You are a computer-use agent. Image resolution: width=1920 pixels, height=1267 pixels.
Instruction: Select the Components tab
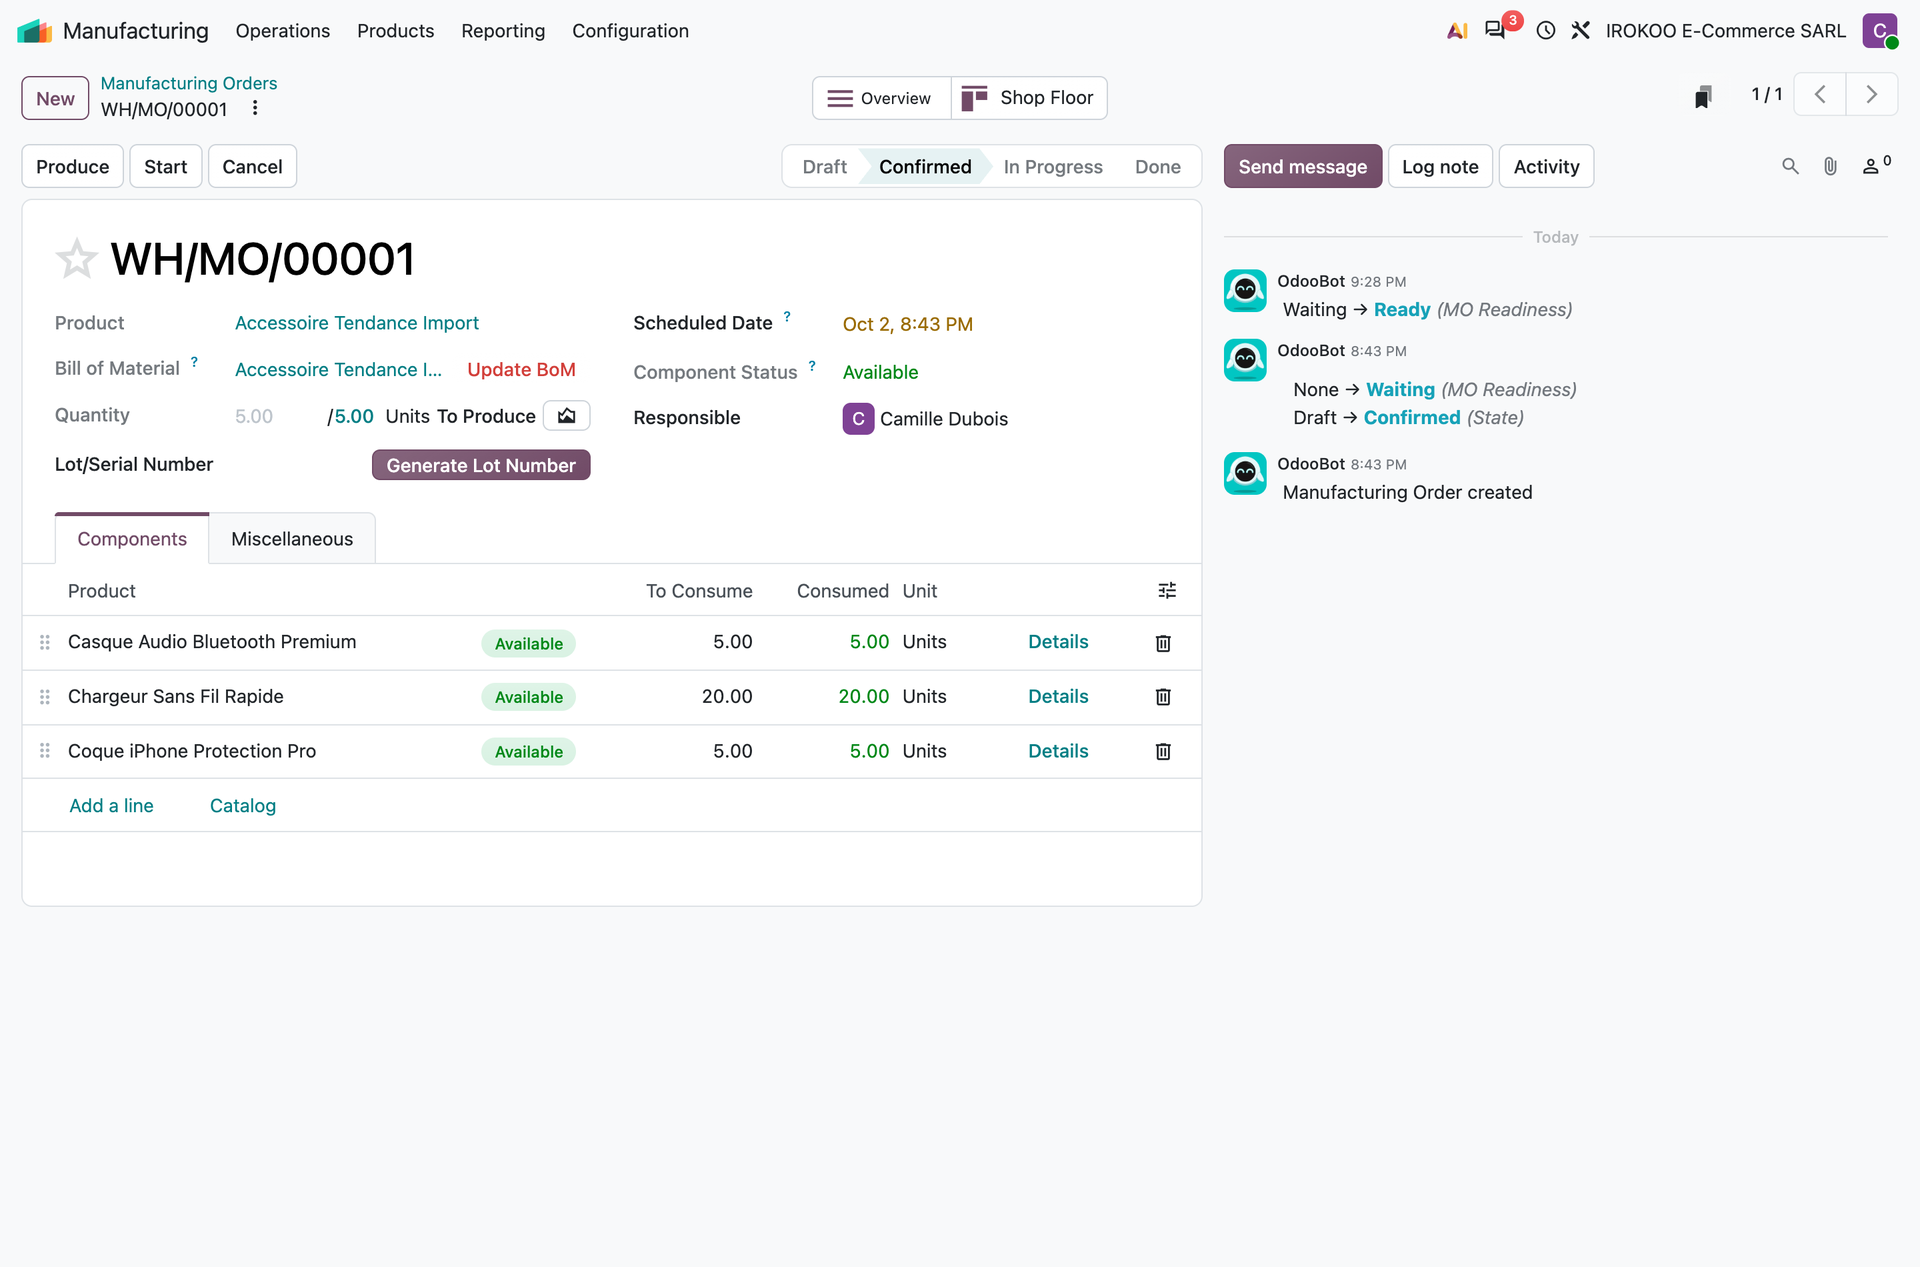(132, 539)
